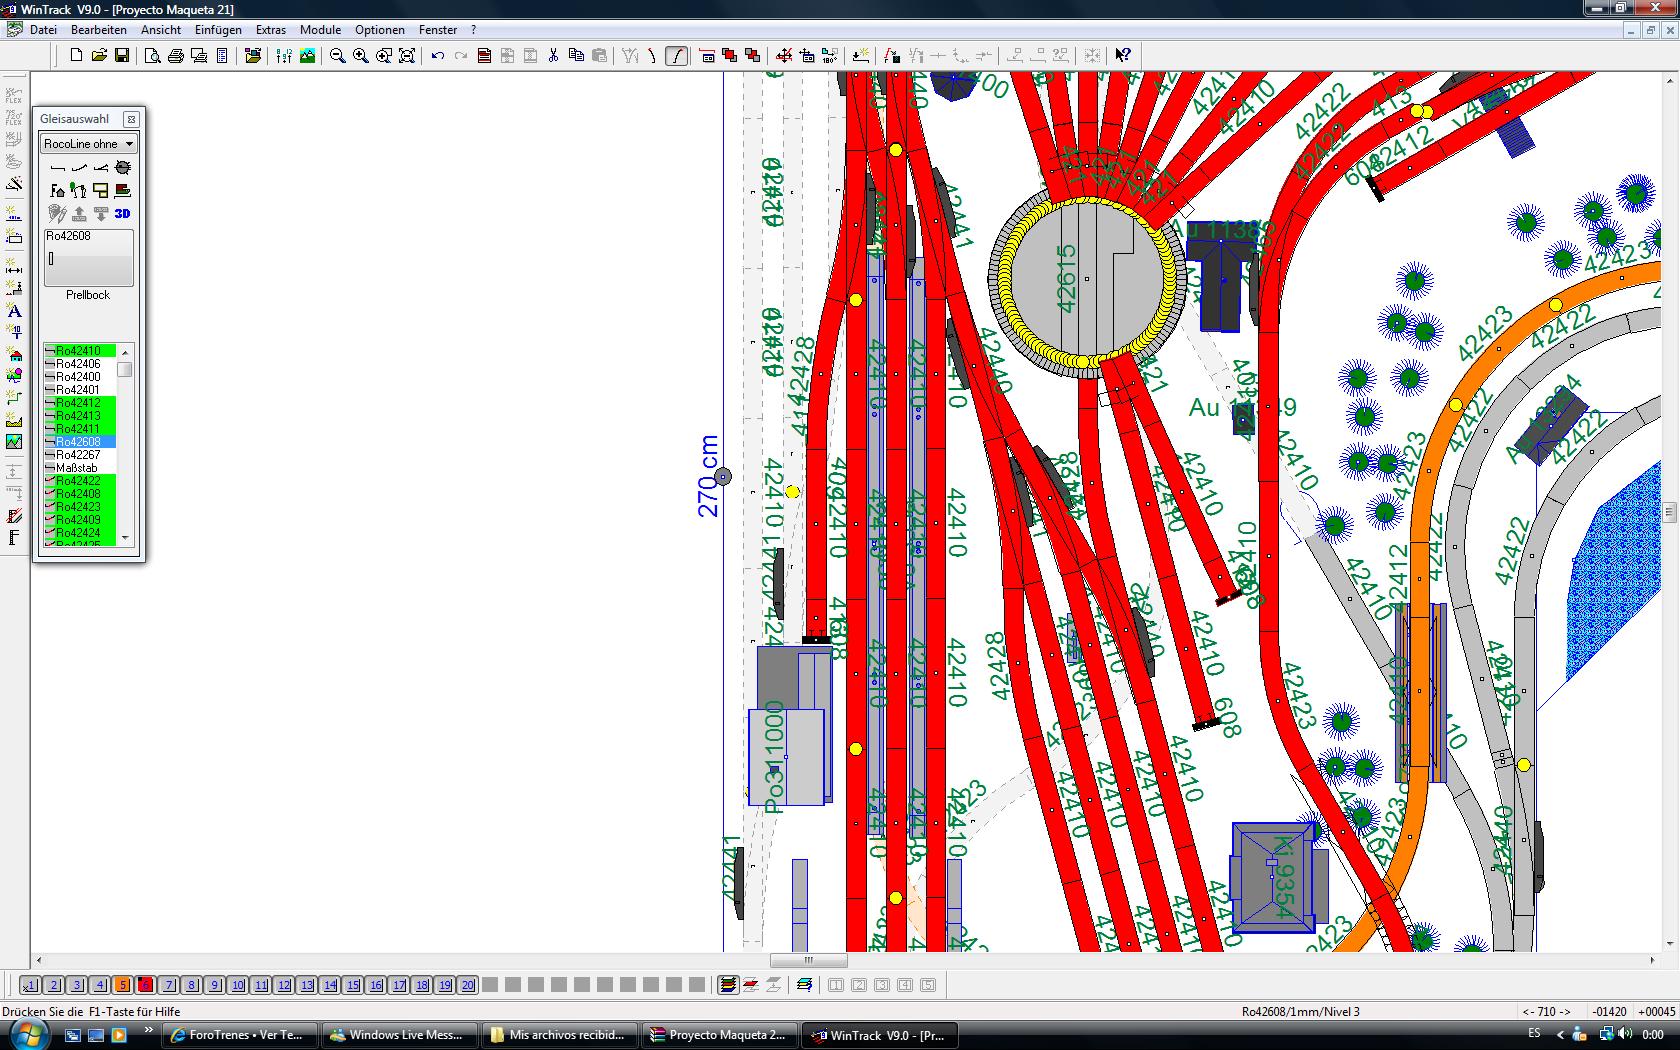Open the RocoLine ohne track system dropdown
Image resolution: width=1680 pixels, height=1050 pixels.
[x=88, y=144]
